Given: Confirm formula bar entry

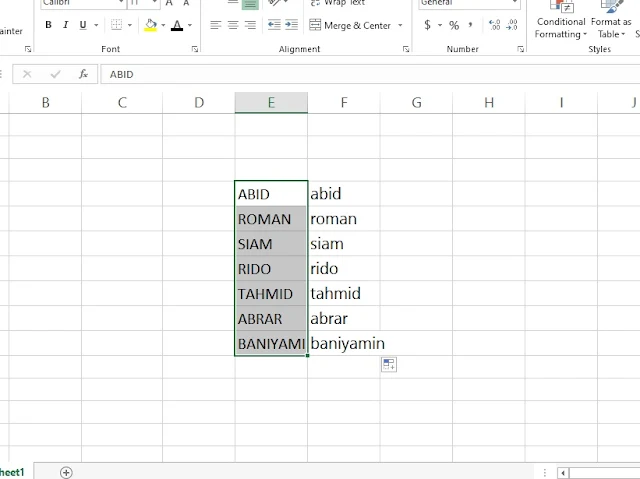Looking at the screenshot, I should click(55, 74).
